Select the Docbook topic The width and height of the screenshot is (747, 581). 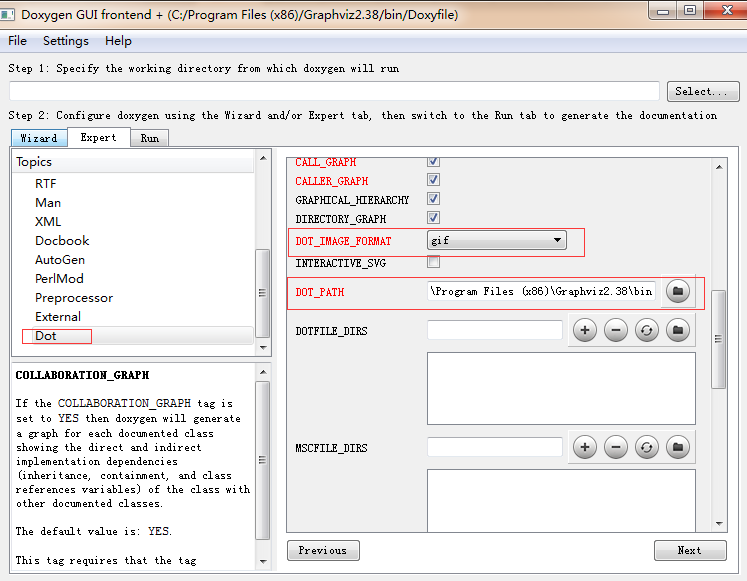[62, 240]
